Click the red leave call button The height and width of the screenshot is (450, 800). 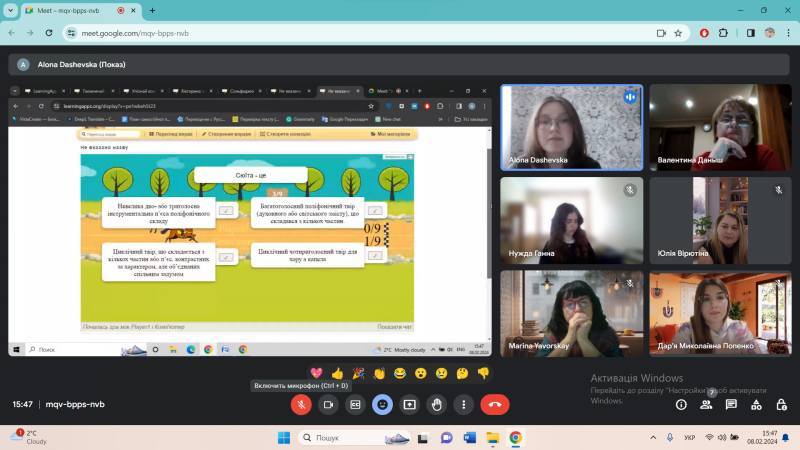(x=494, y=405)
